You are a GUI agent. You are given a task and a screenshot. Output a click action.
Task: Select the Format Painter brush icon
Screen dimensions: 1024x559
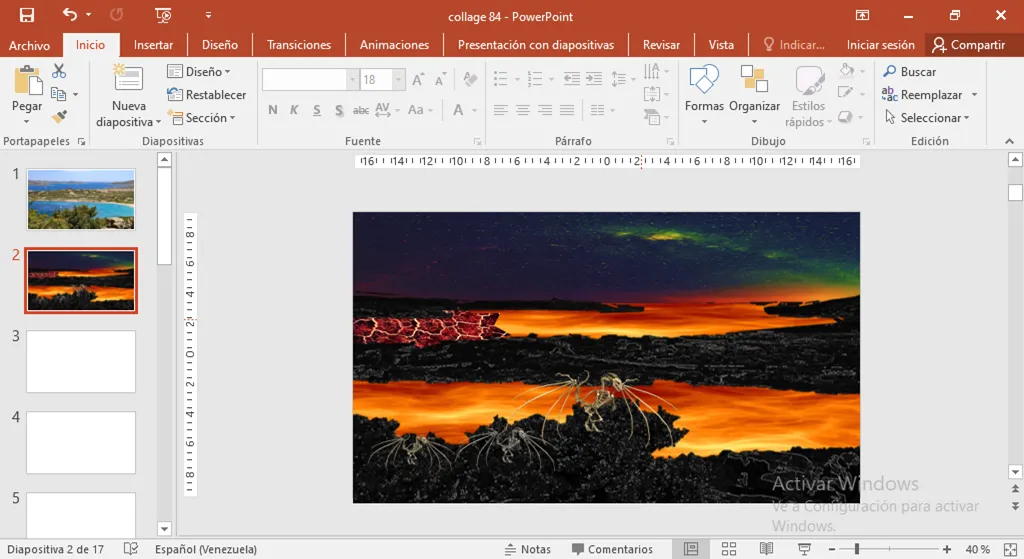pyautogui.click(x=59, y=117)
